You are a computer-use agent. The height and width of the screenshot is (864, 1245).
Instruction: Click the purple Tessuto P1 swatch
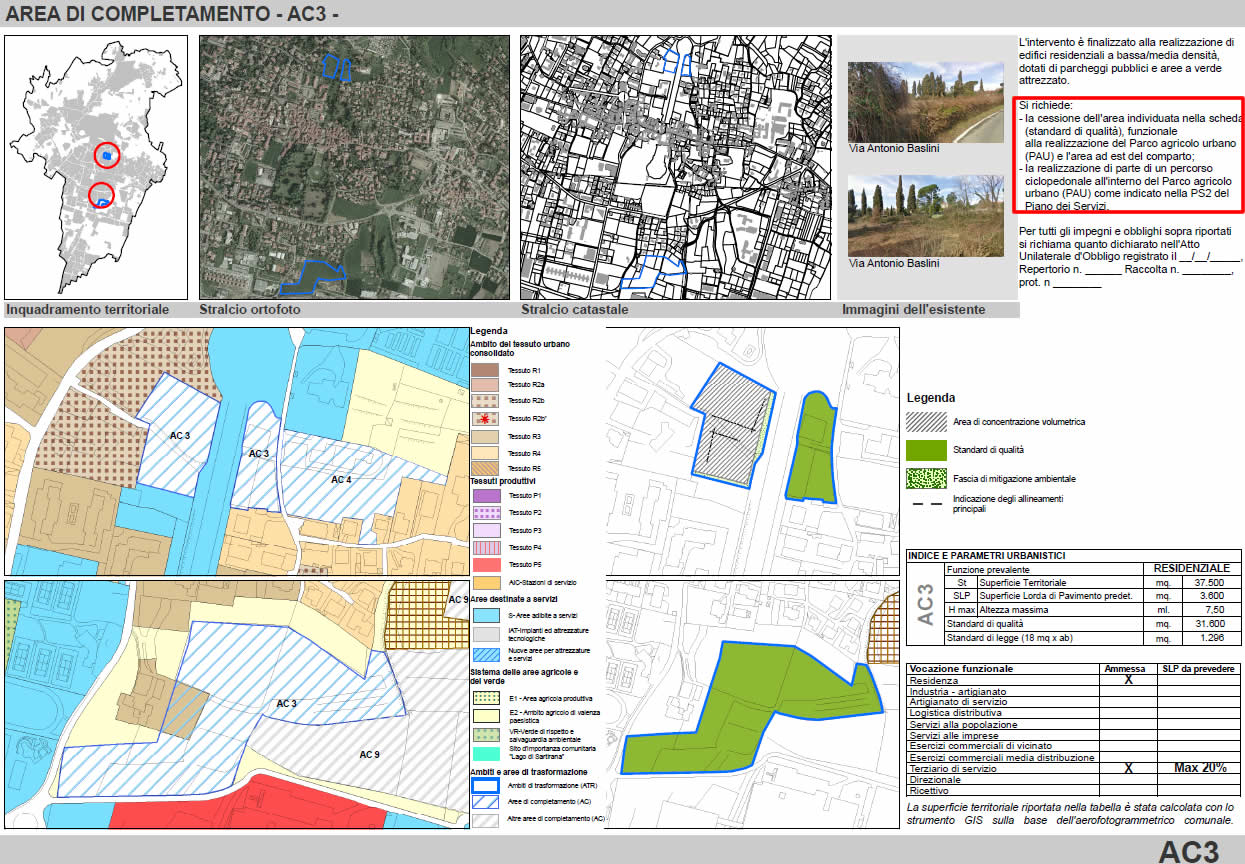click(485, 495)
